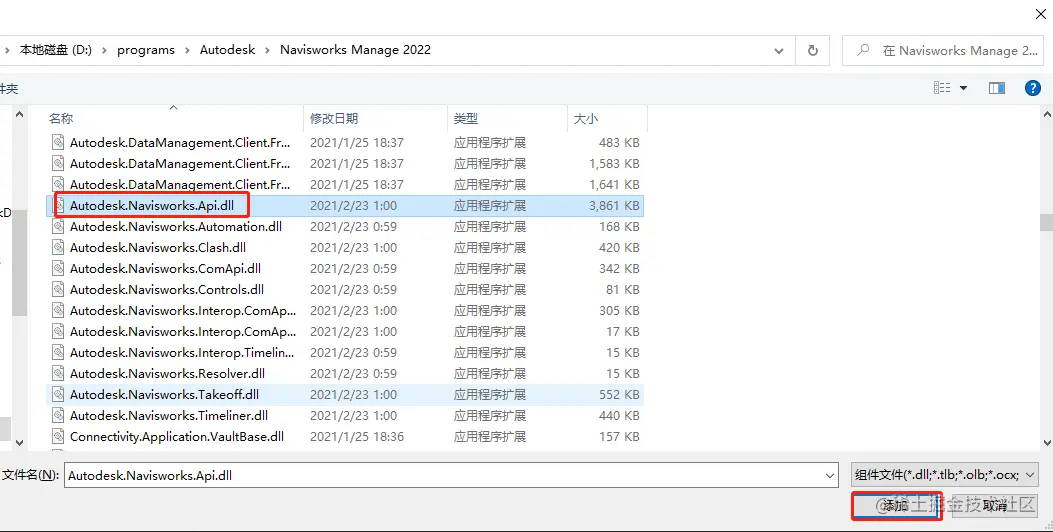The width and height of the screenshot is (1053, 532).
Task: Open the blue help question-mark icon
Action: click(1033, 88)
